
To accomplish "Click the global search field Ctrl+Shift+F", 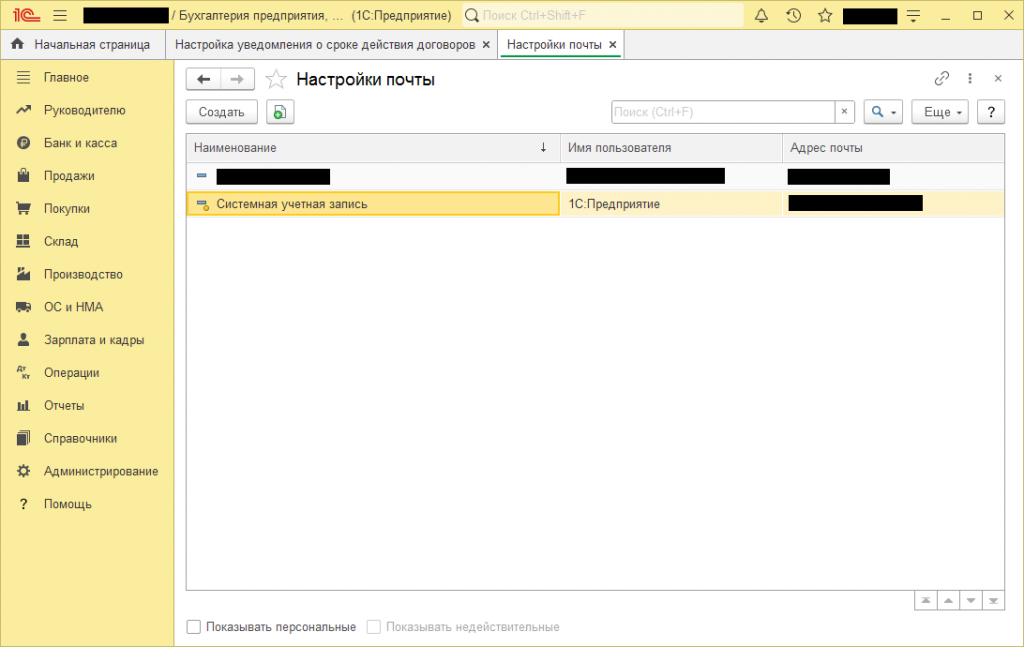I will coord(603,15).
